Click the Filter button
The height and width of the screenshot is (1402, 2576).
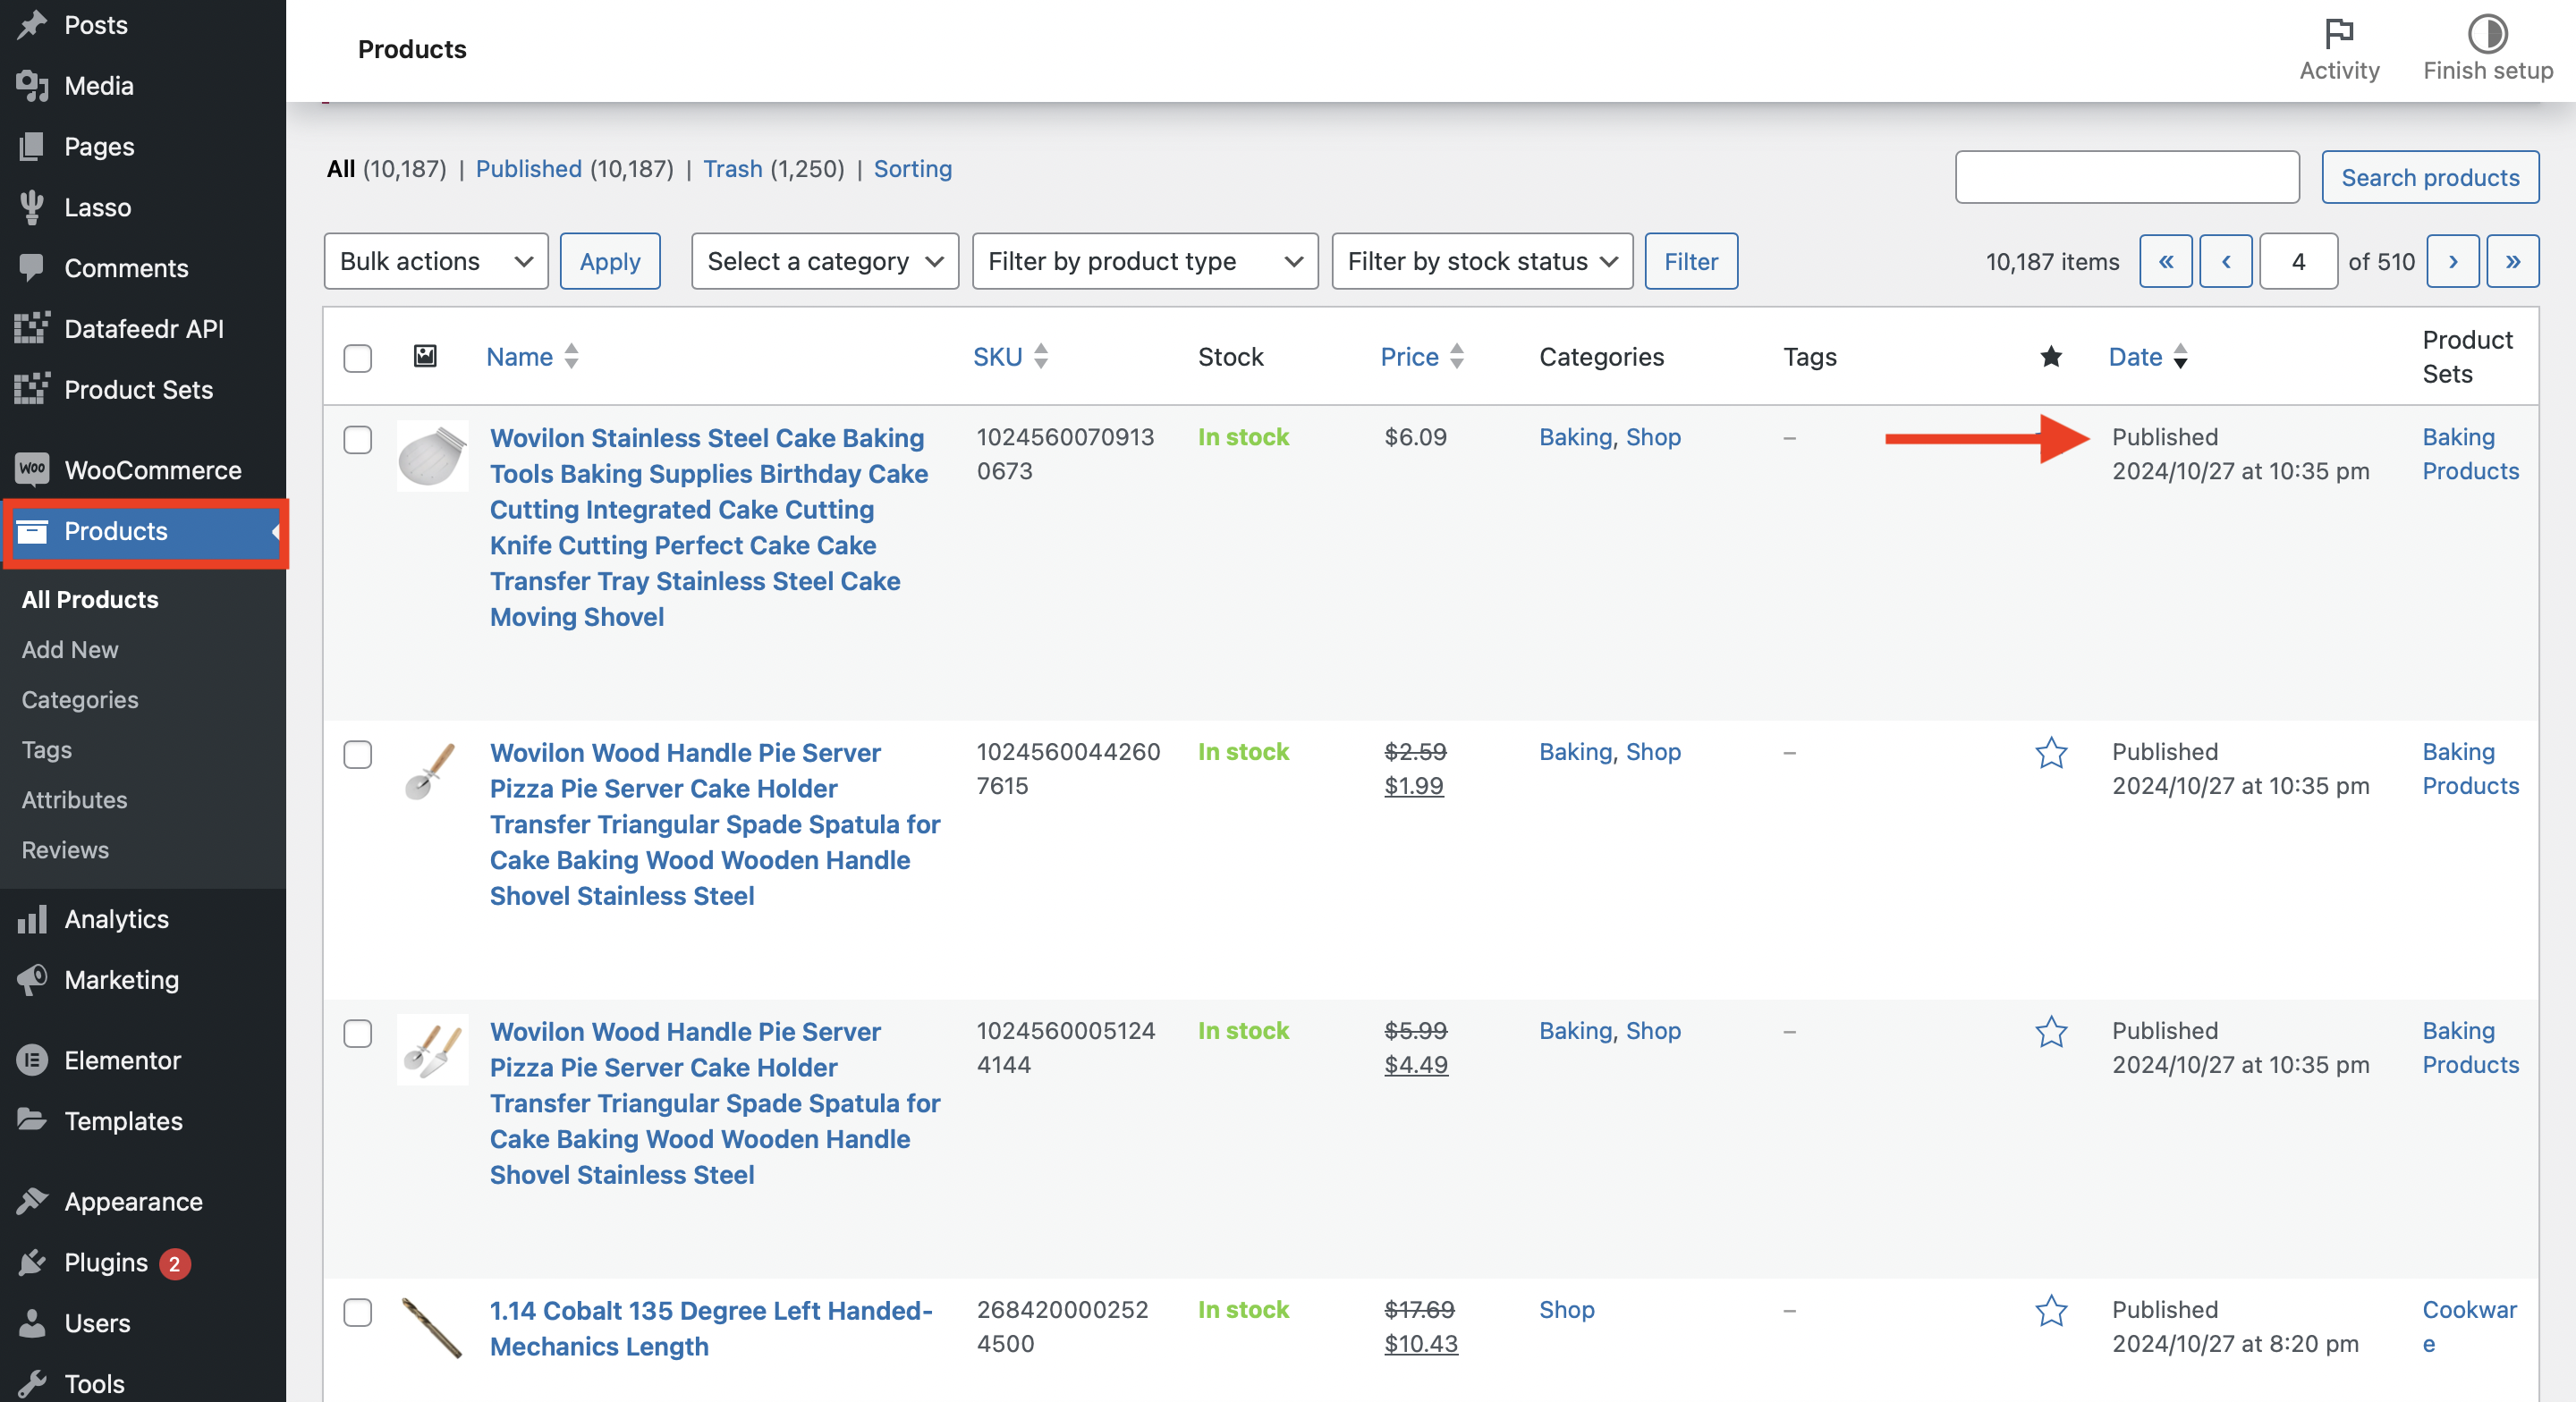pyautogui.click(x=1691, y=261)
